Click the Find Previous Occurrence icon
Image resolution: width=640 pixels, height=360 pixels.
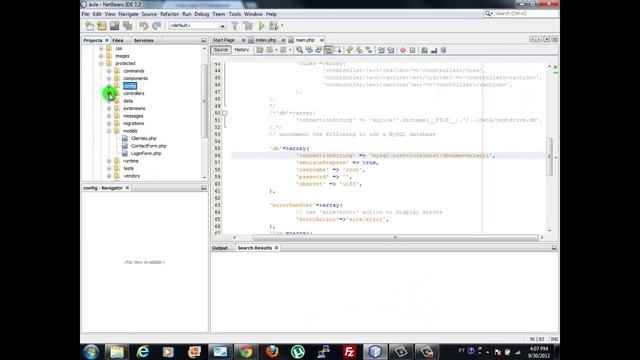[309, 50]
